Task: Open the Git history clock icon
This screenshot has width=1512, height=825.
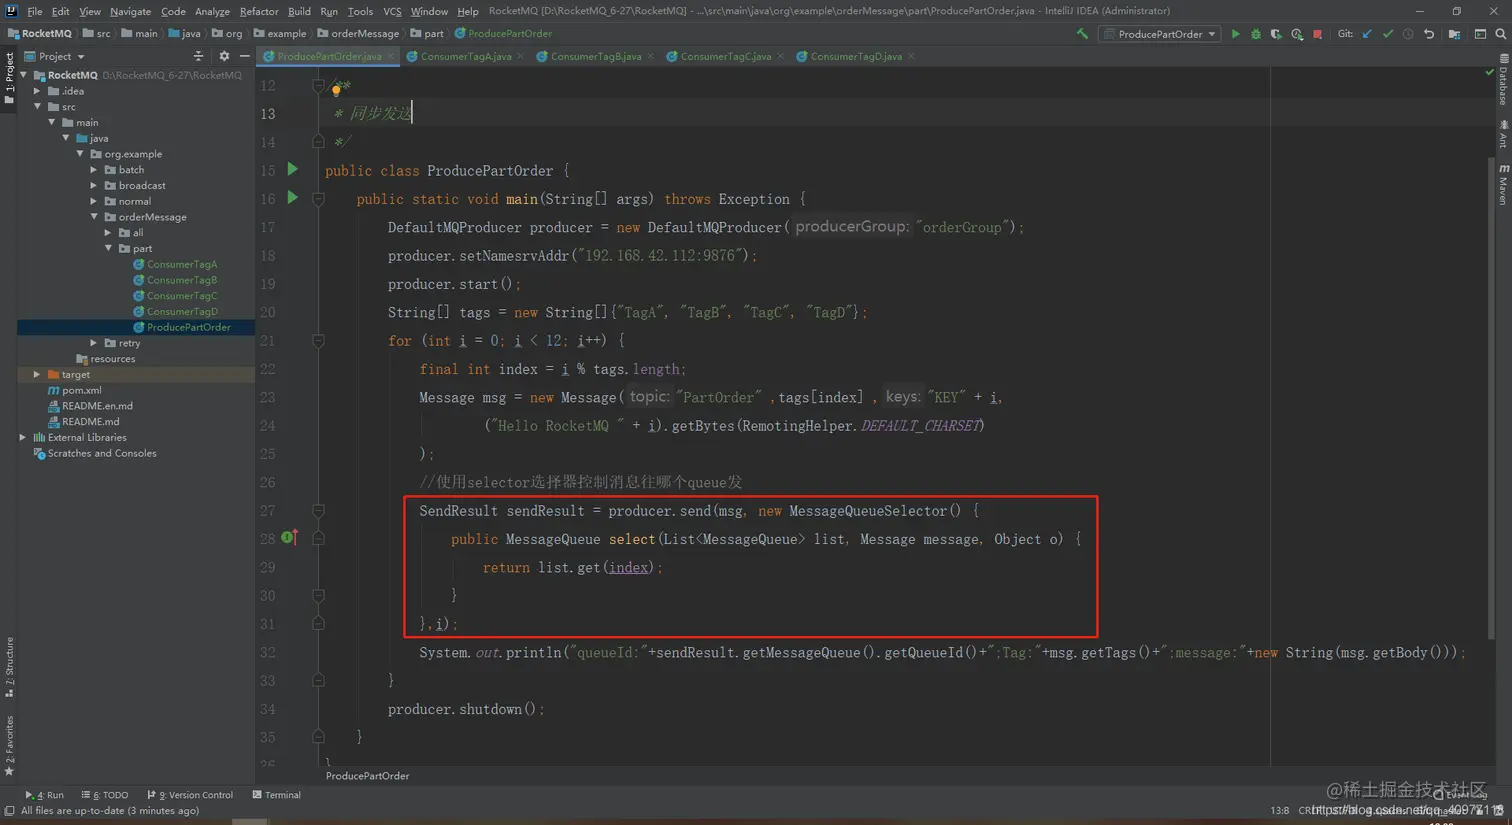Action: 1408,34
